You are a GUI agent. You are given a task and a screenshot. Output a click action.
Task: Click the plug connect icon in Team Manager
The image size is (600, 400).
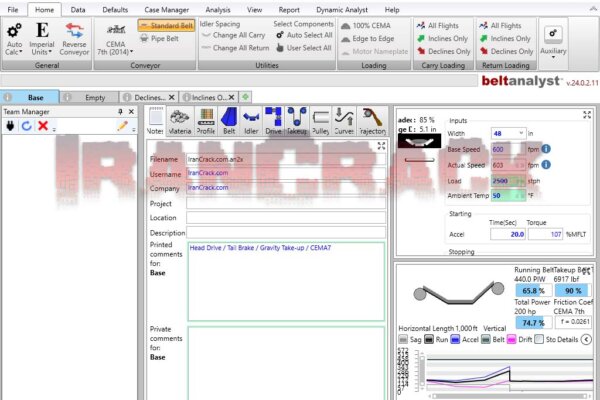pos(10,126)
